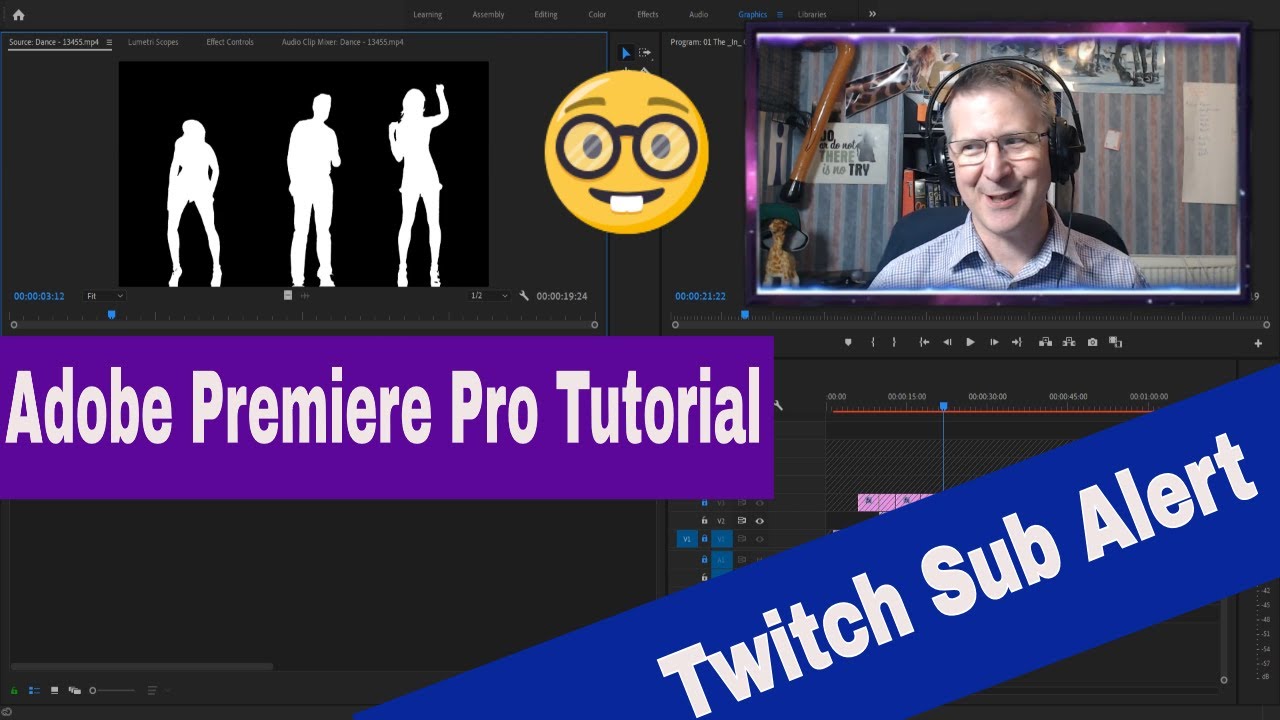Click the source playhead on time ruler
The width and height of the screenshot is (1280, 720).
click(x=111, y=314)
